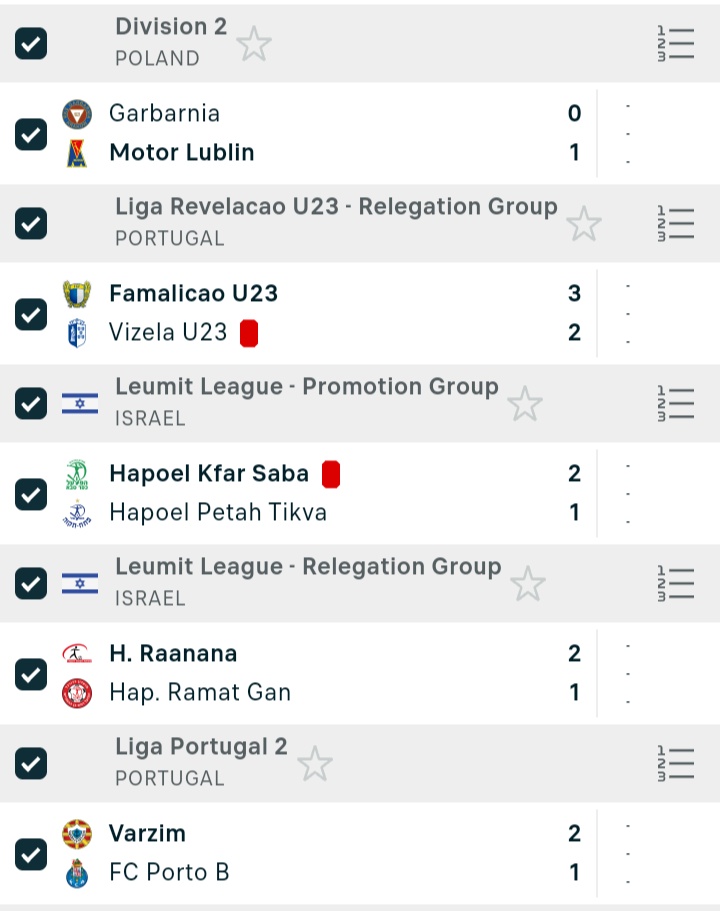Open Leumit Relegation Group standings icon
720x911 pixels.
point(676,584)
